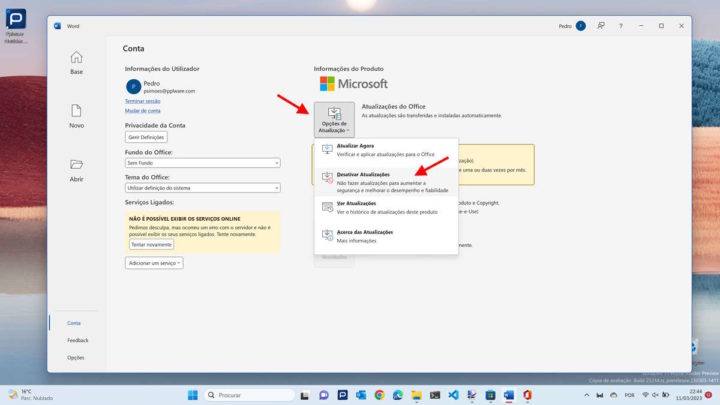Click the Terminar sessão link
This screenshot has height=405, width=720.
[x=142, y=101]
